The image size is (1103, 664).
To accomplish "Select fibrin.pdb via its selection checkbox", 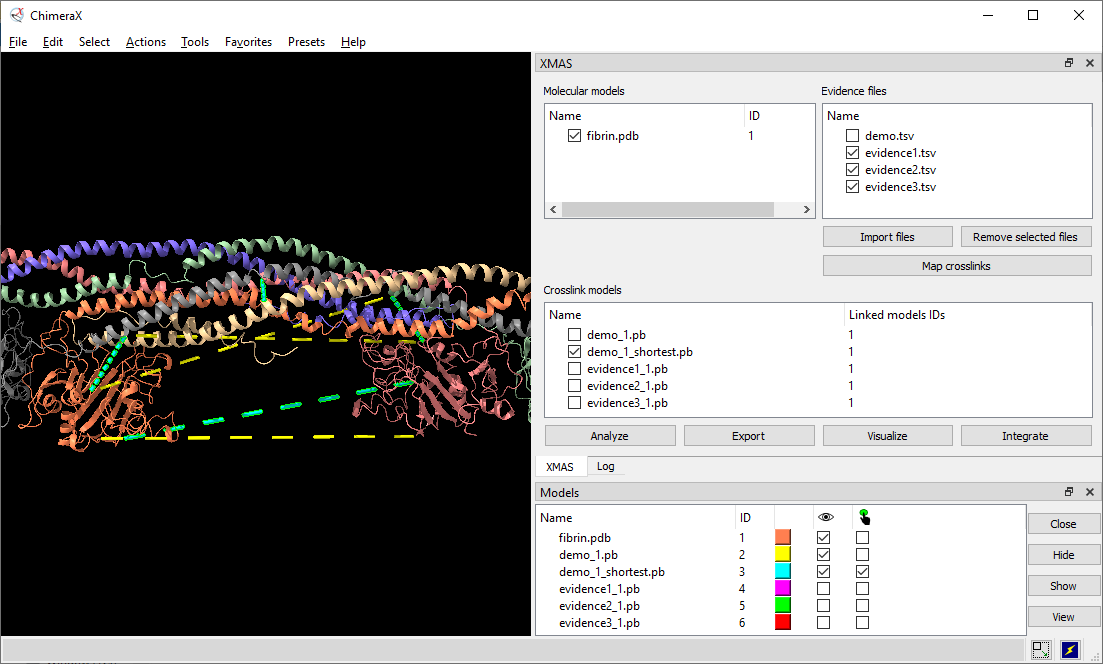I will pyautogui.click(x=862, y=537).
